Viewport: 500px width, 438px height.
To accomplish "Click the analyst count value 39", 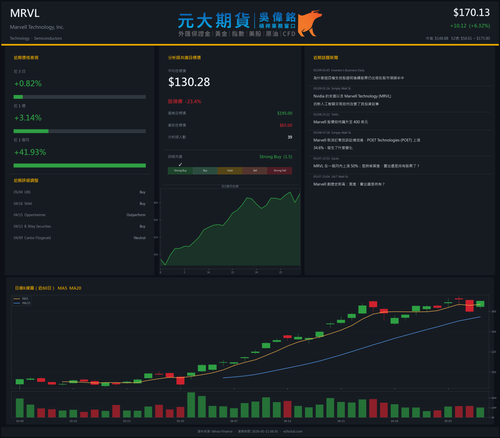I will point(290,137).
